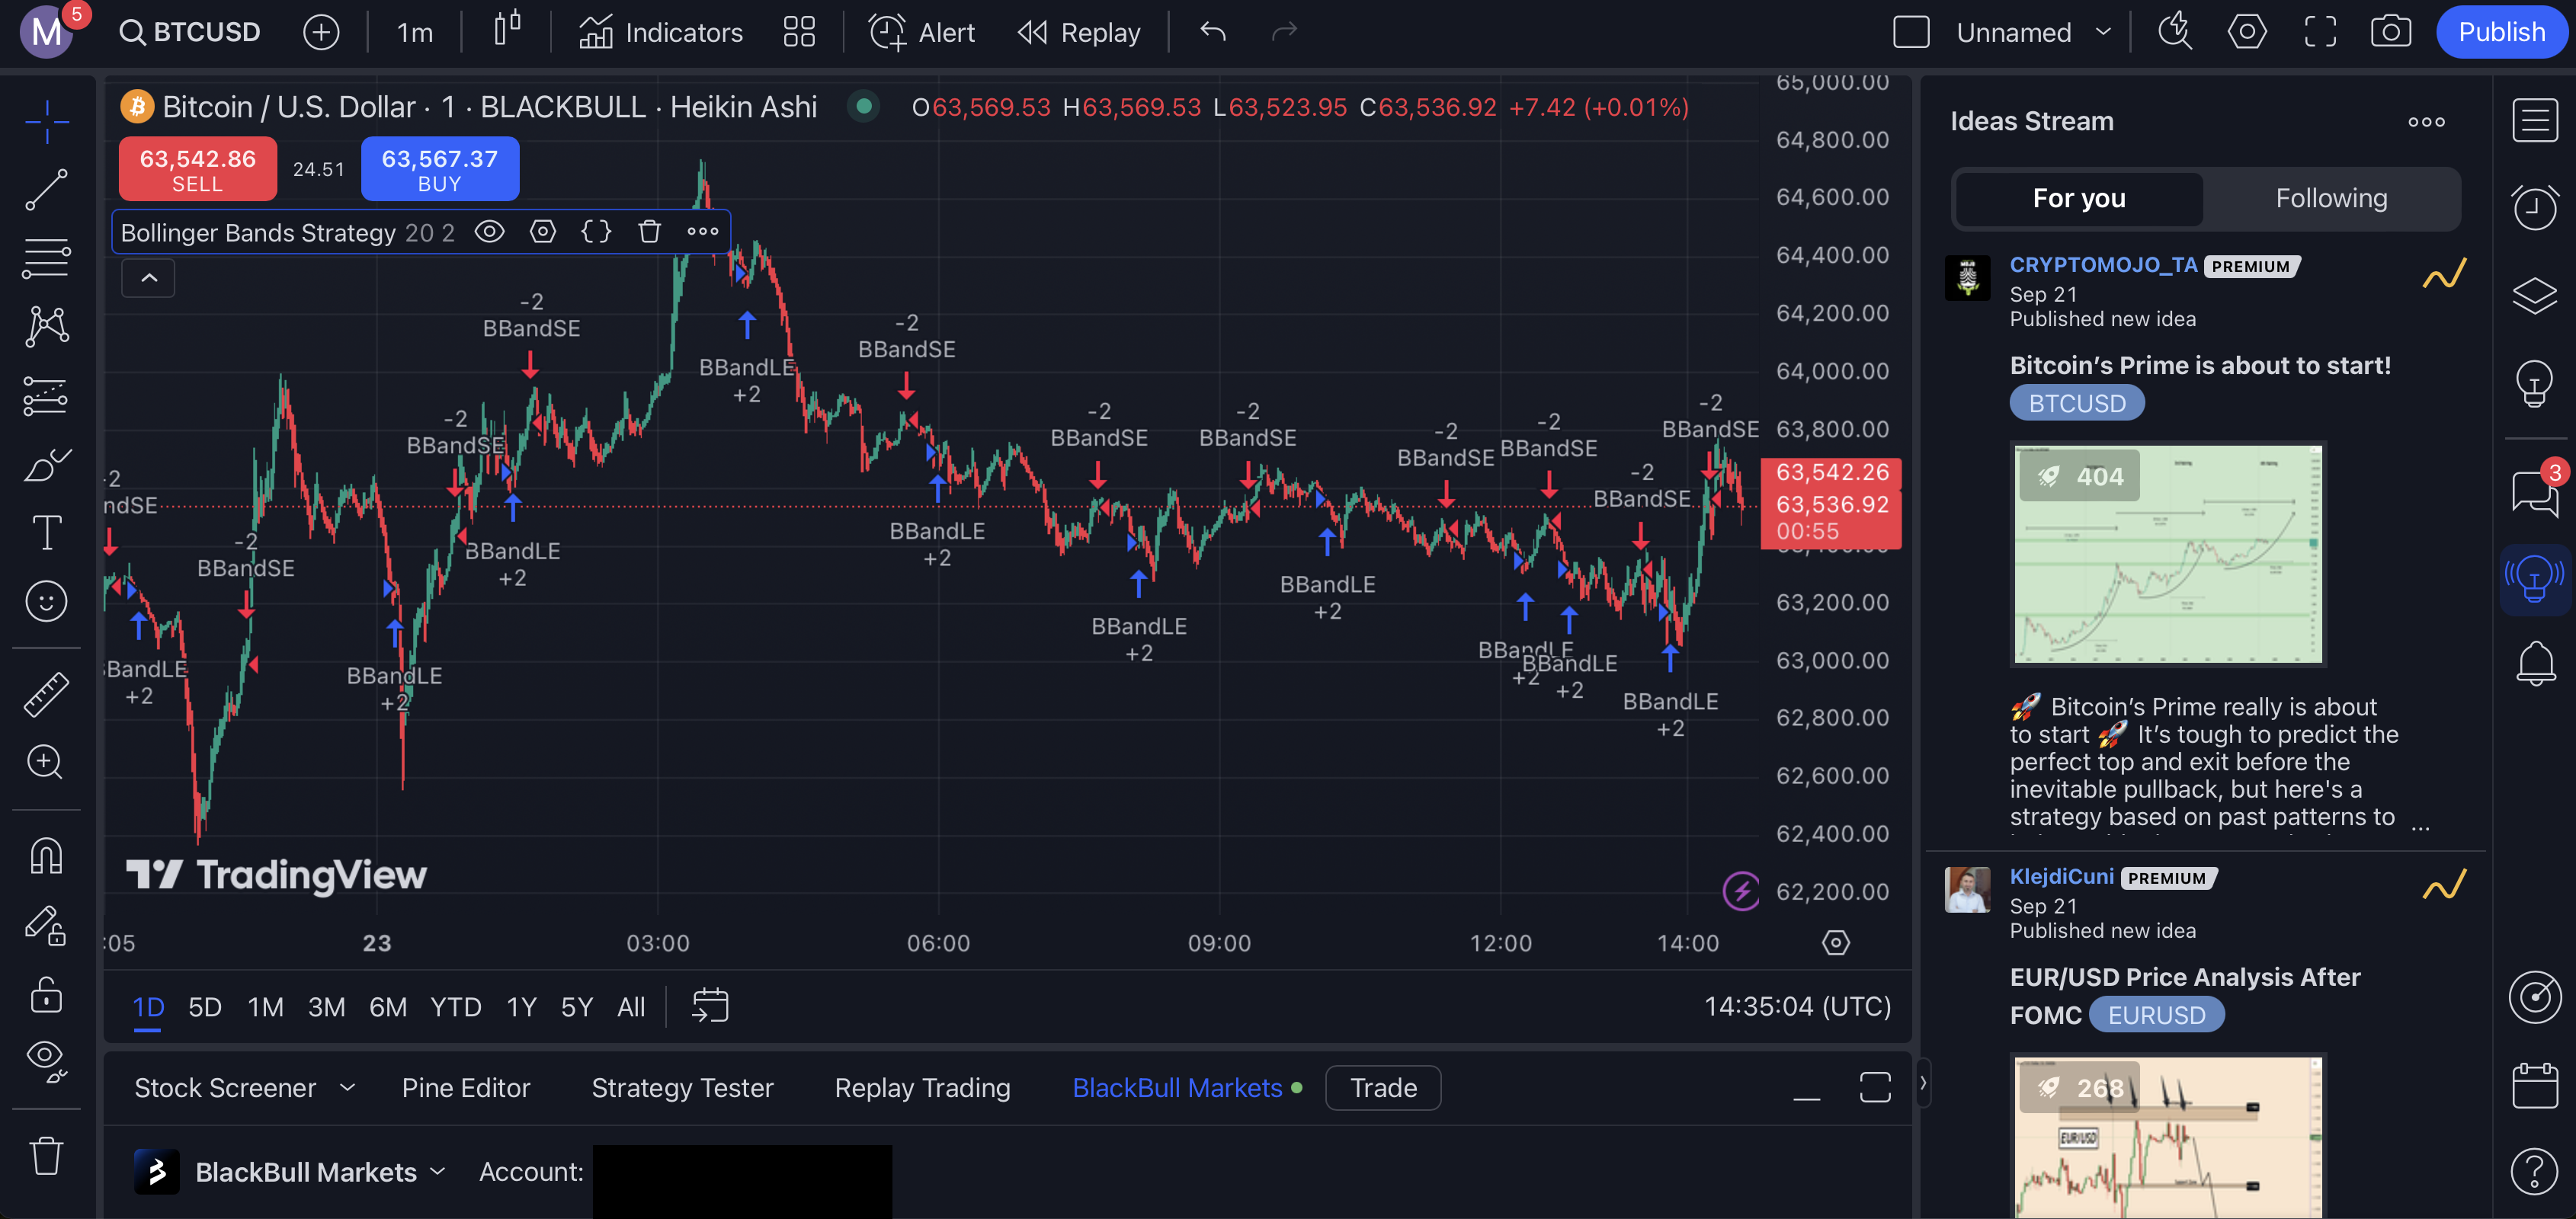Open the Replay Trading tab

(923, 1088)
